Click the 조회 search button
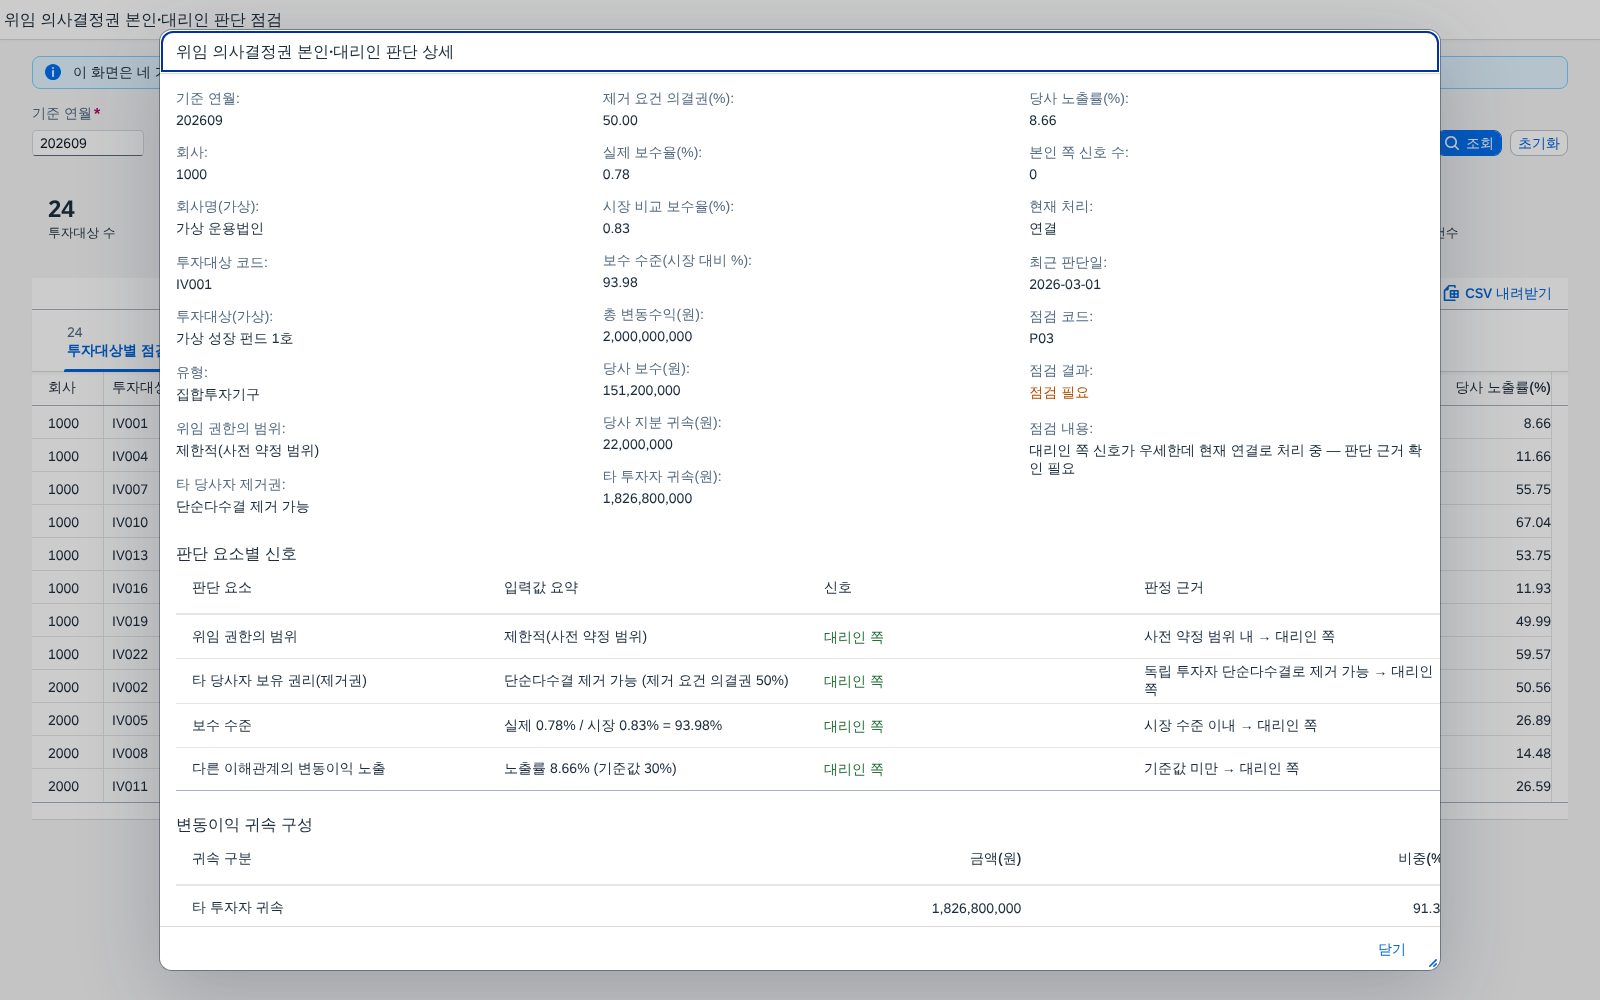 pos(1470,143)
